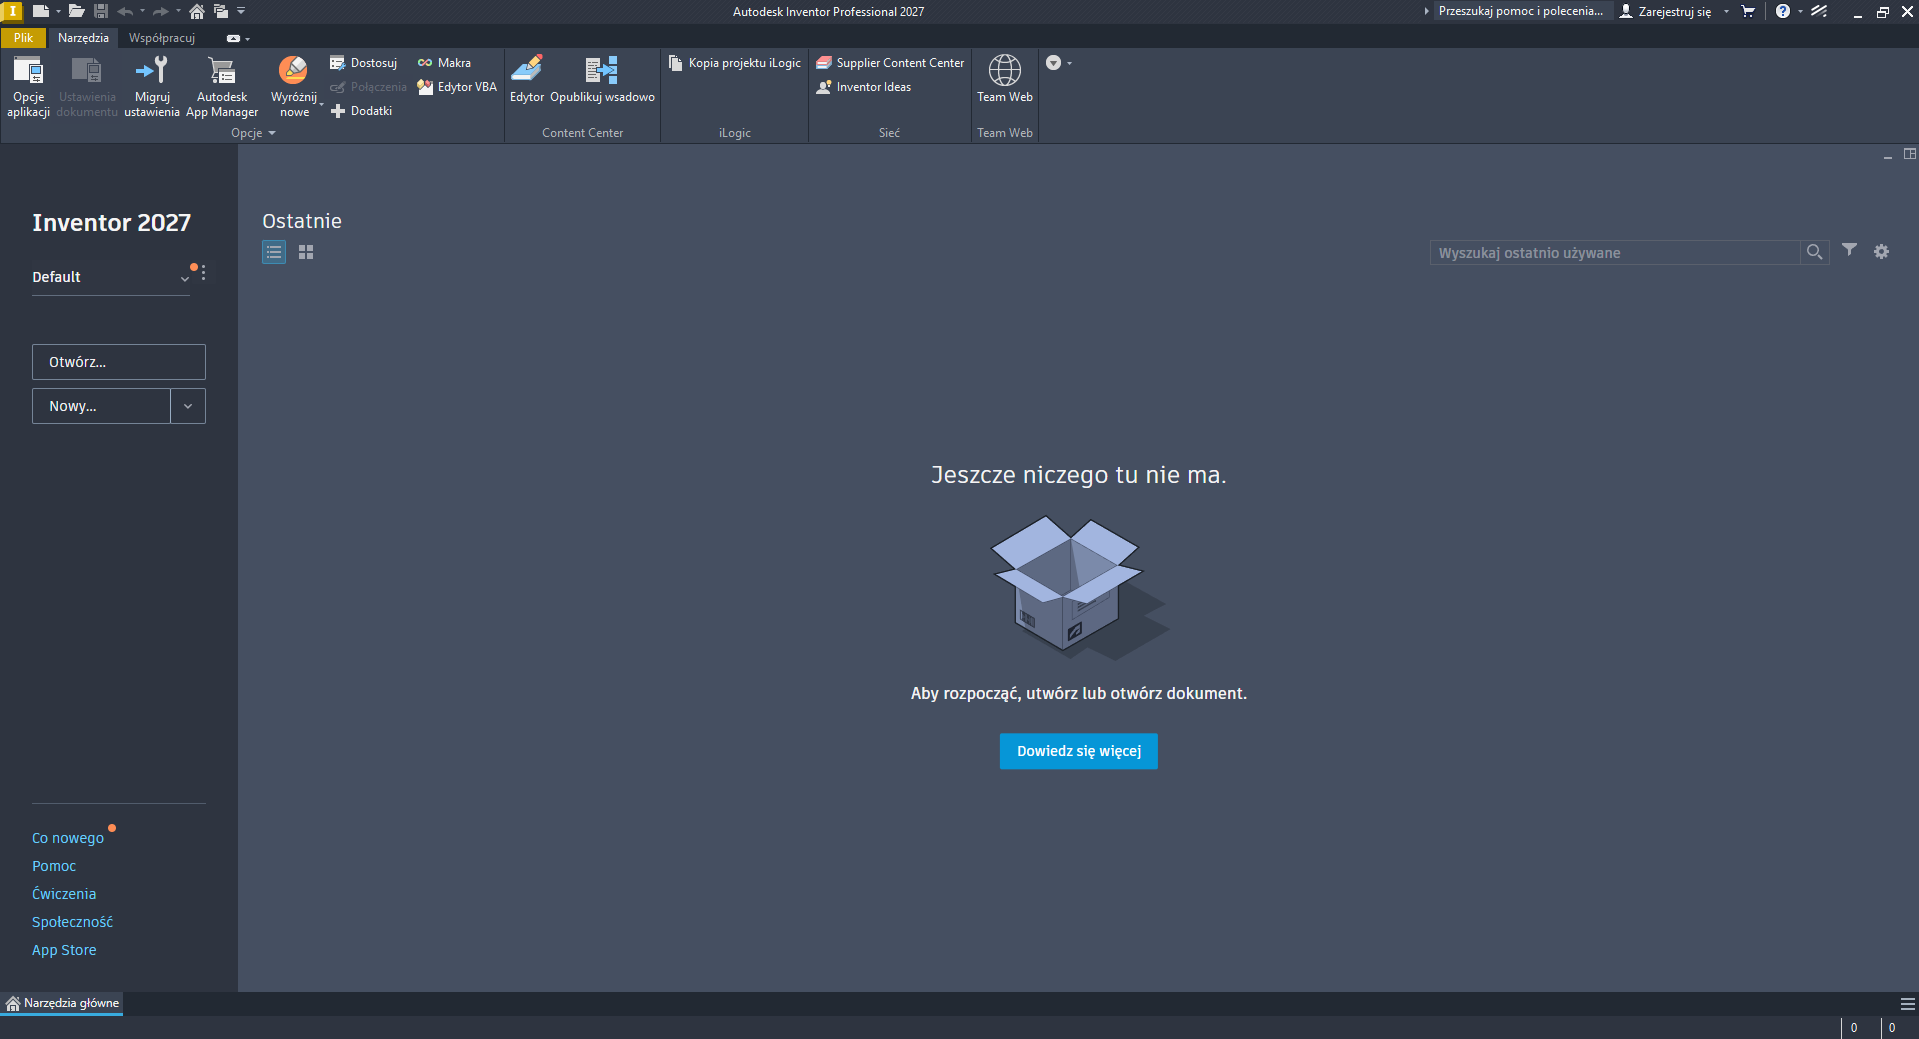Open the document tabs hamburger menu
This screenshot has height=1039, width=1919.
point(1908,1004)
